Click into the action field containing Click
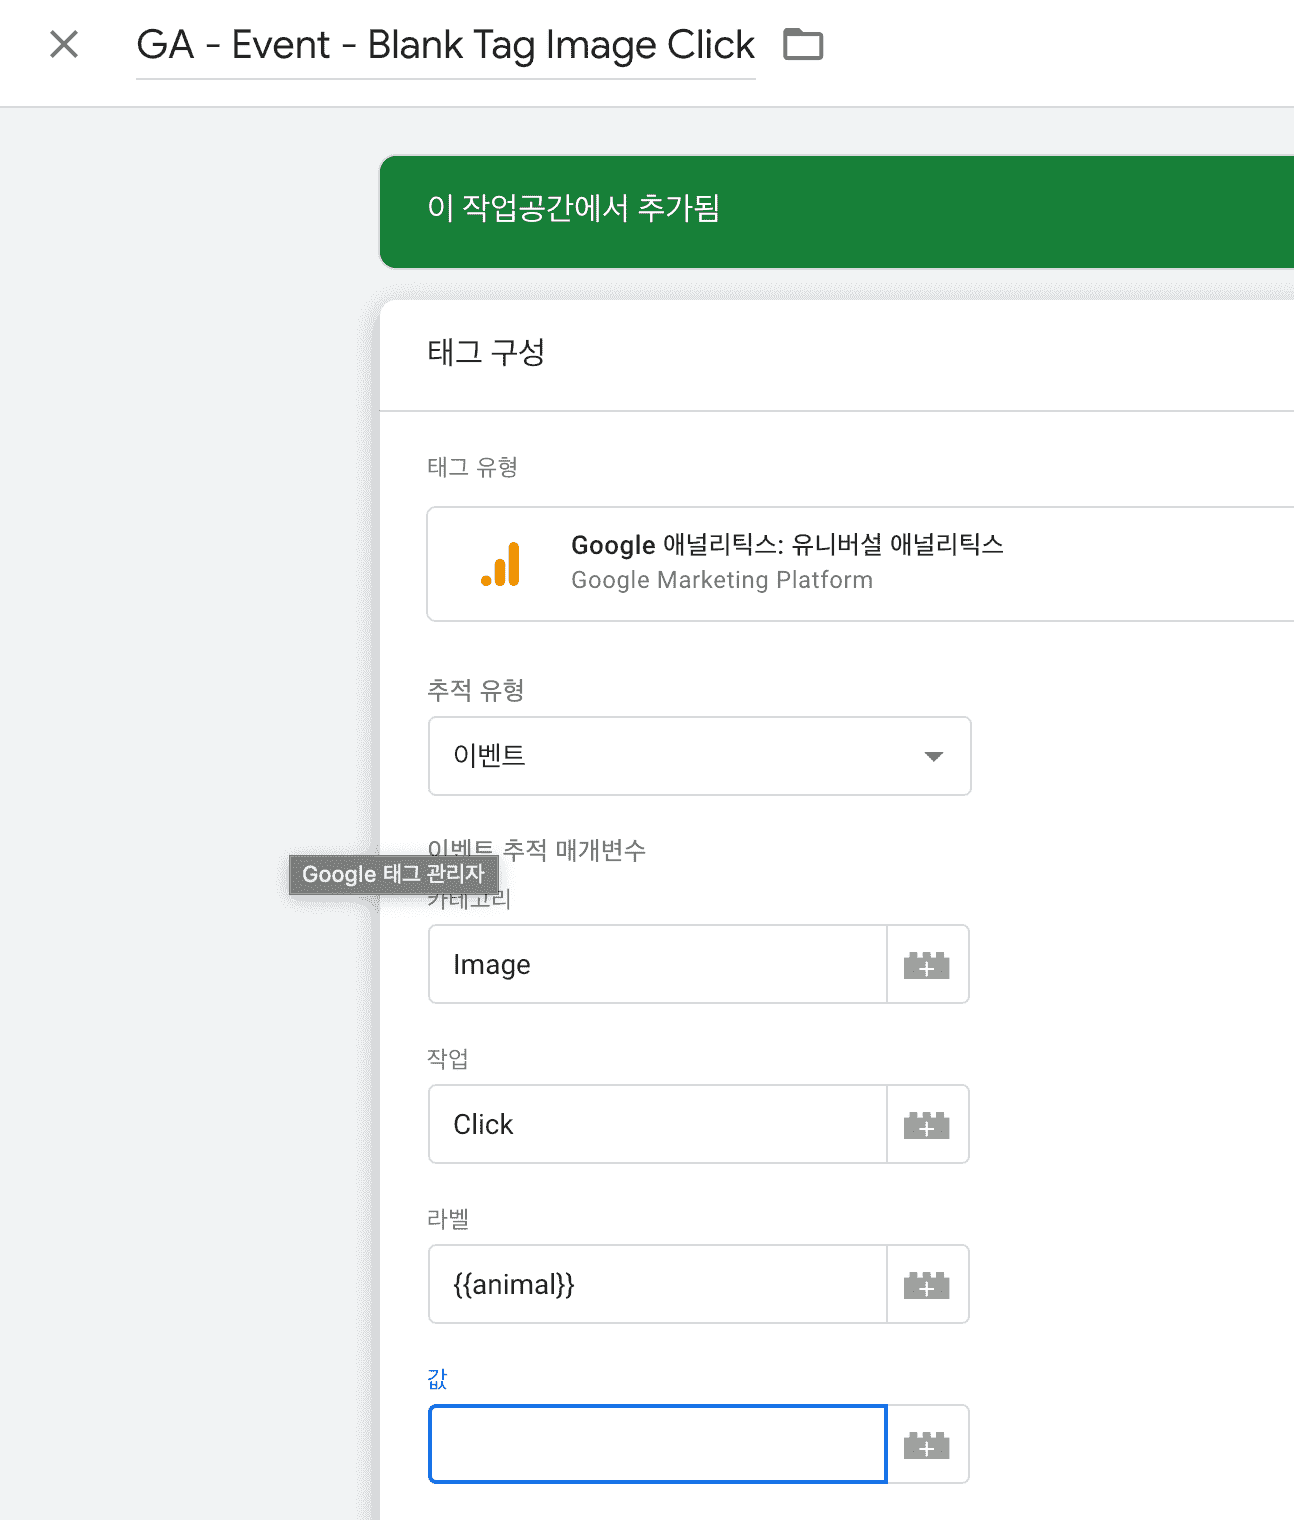This screenshot has height=1520, width=1294. click(x=657, y=1125)
